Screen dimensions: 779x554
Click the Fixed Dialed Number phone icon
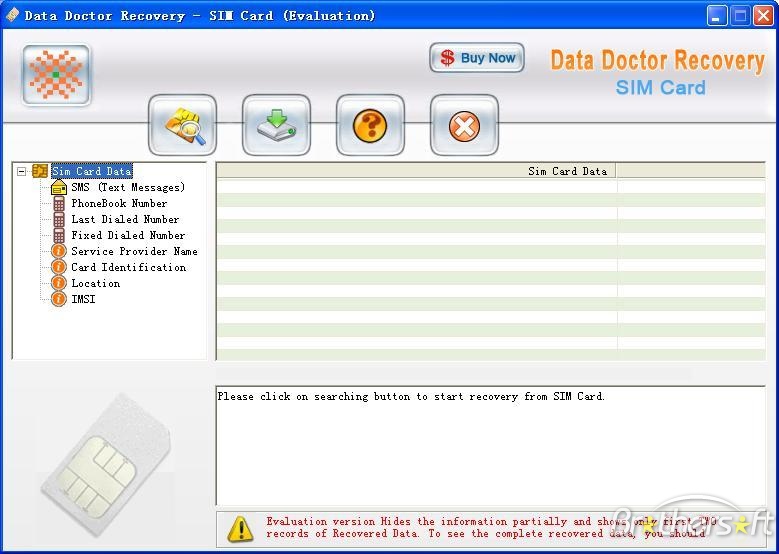point(59,235)
